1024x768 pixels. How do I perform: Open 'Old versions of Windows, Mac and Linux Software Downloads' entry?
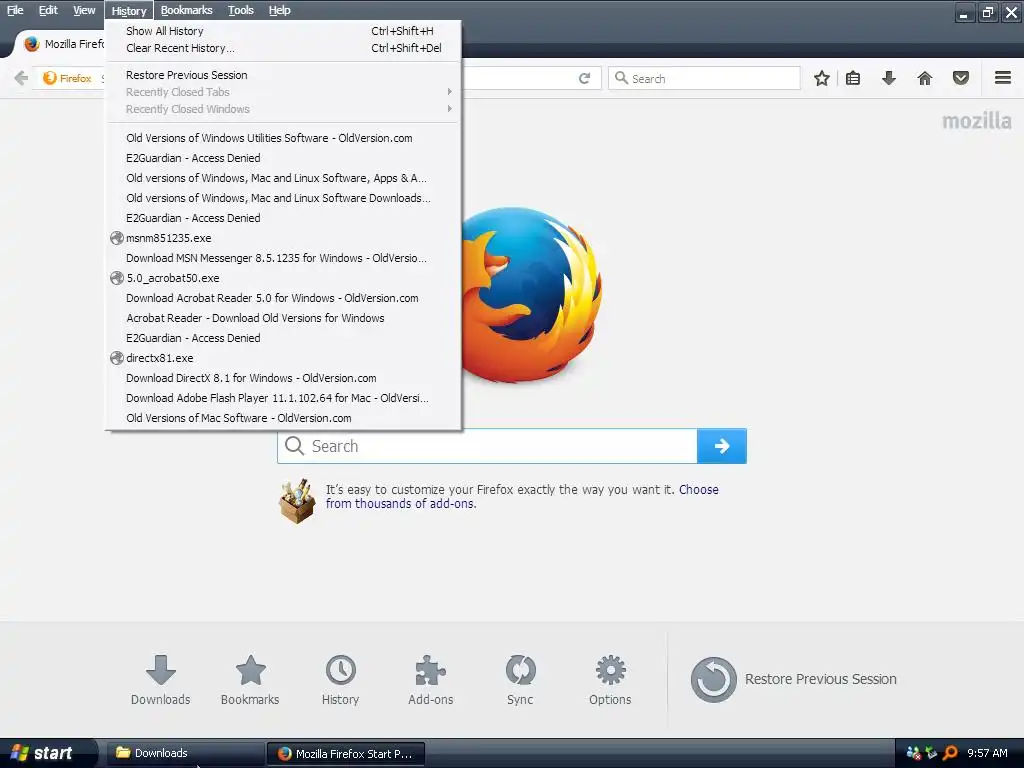click(283, 198)
